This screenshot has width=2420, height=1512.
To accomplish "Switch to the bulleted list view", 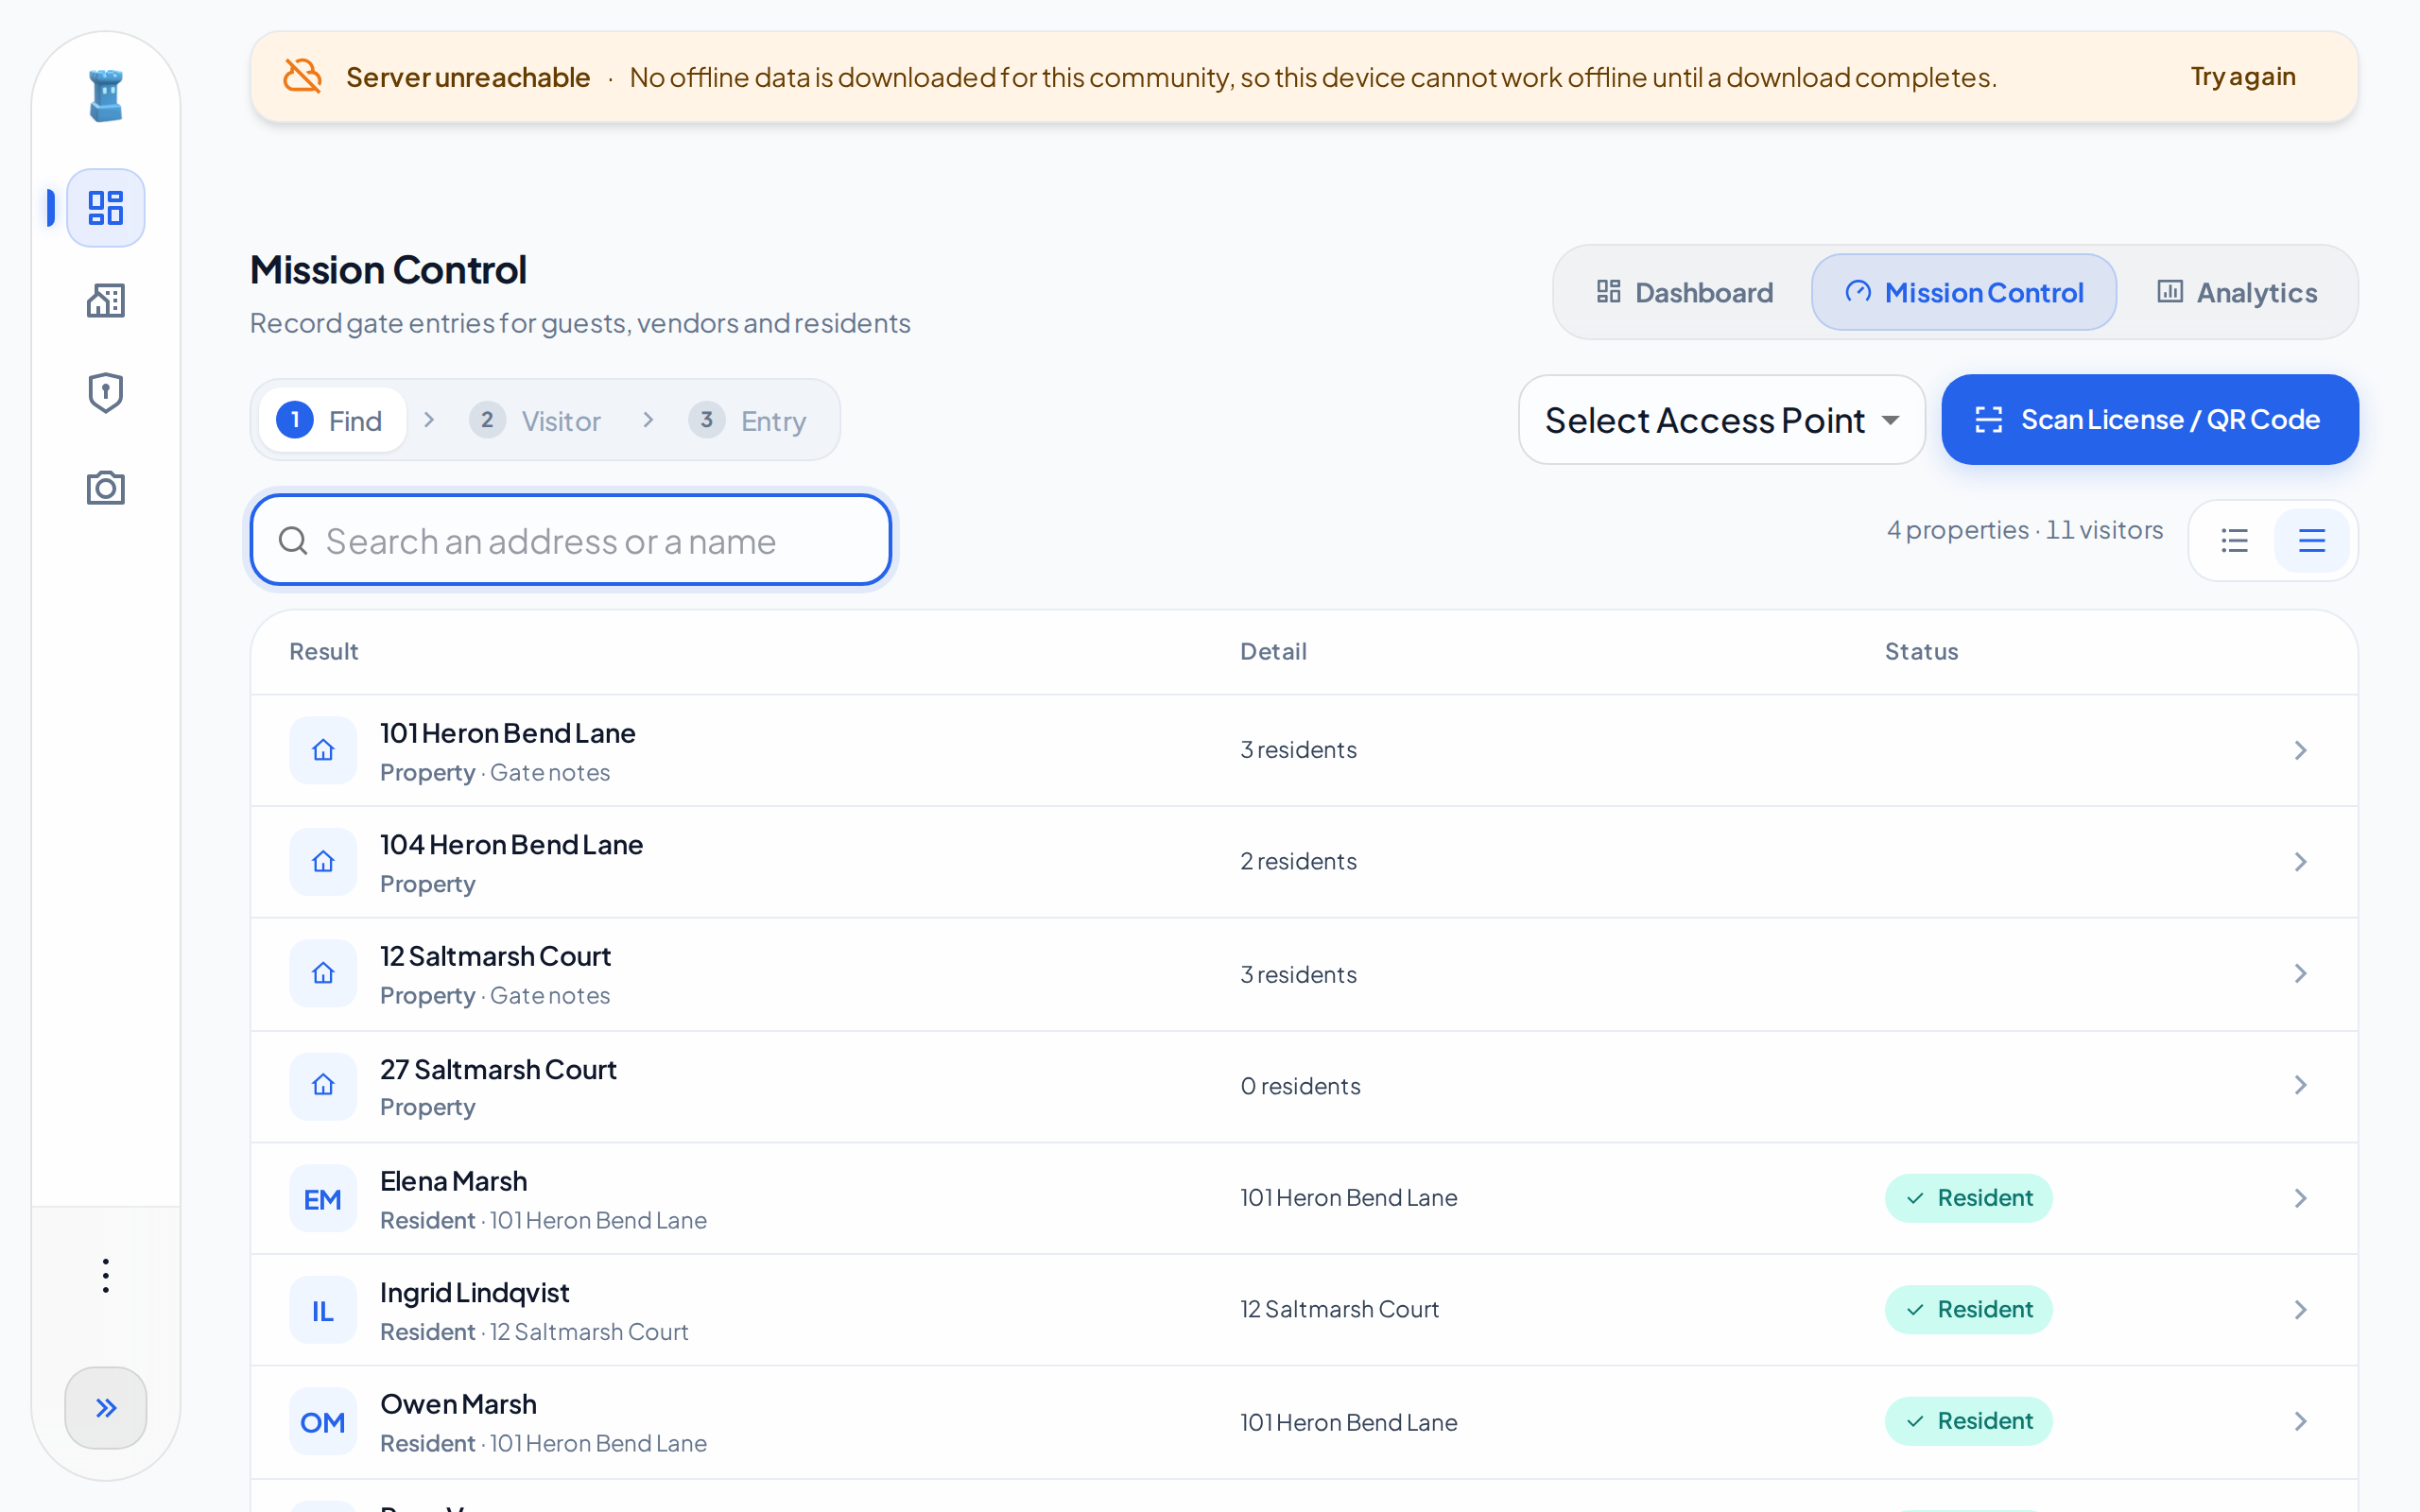I will point(2235,541).
